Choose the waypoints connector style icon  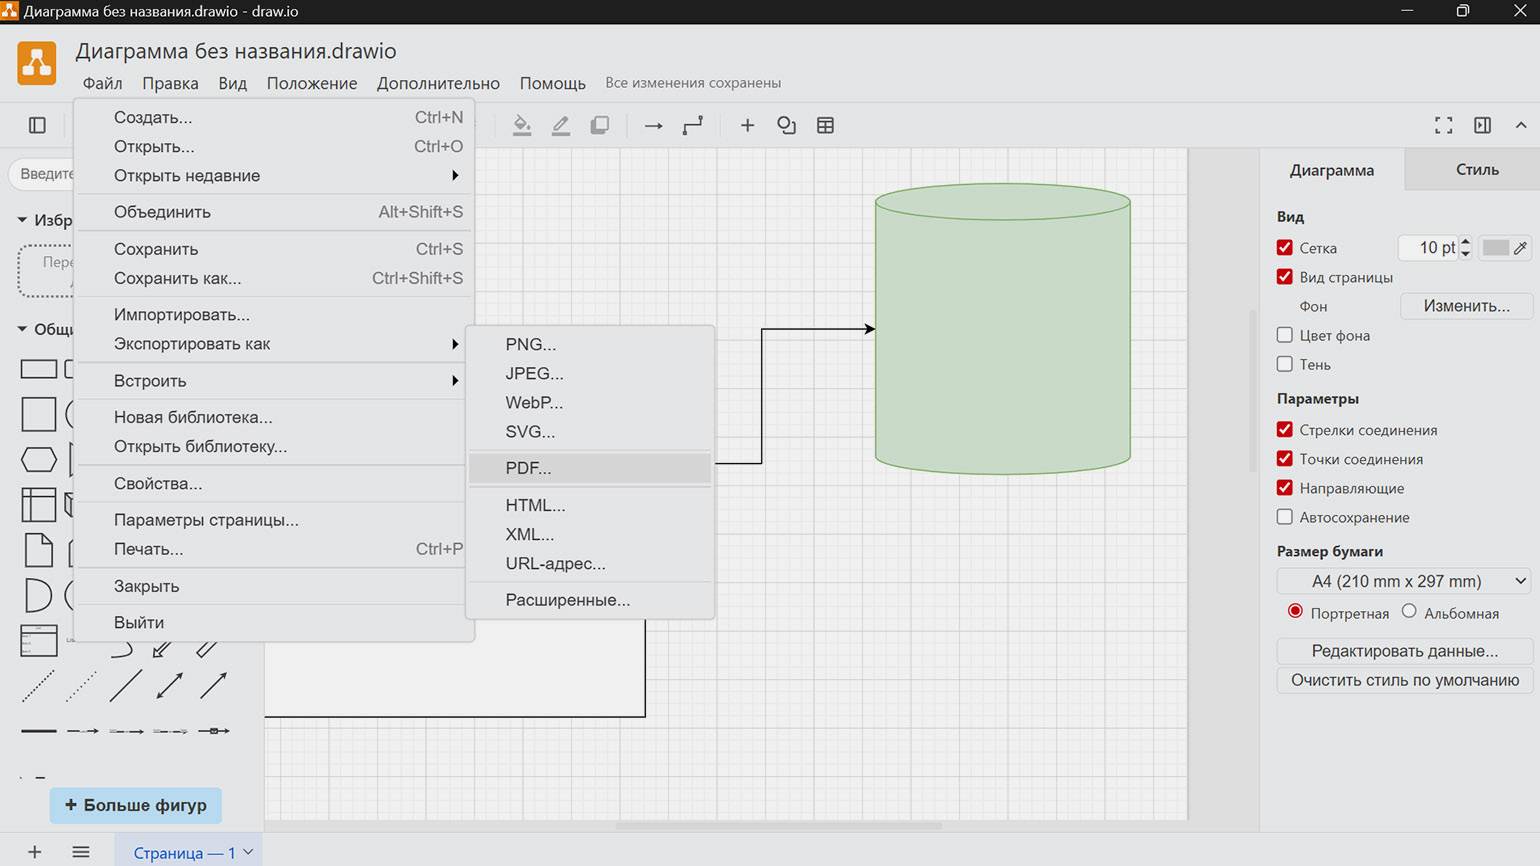point(693,125)
